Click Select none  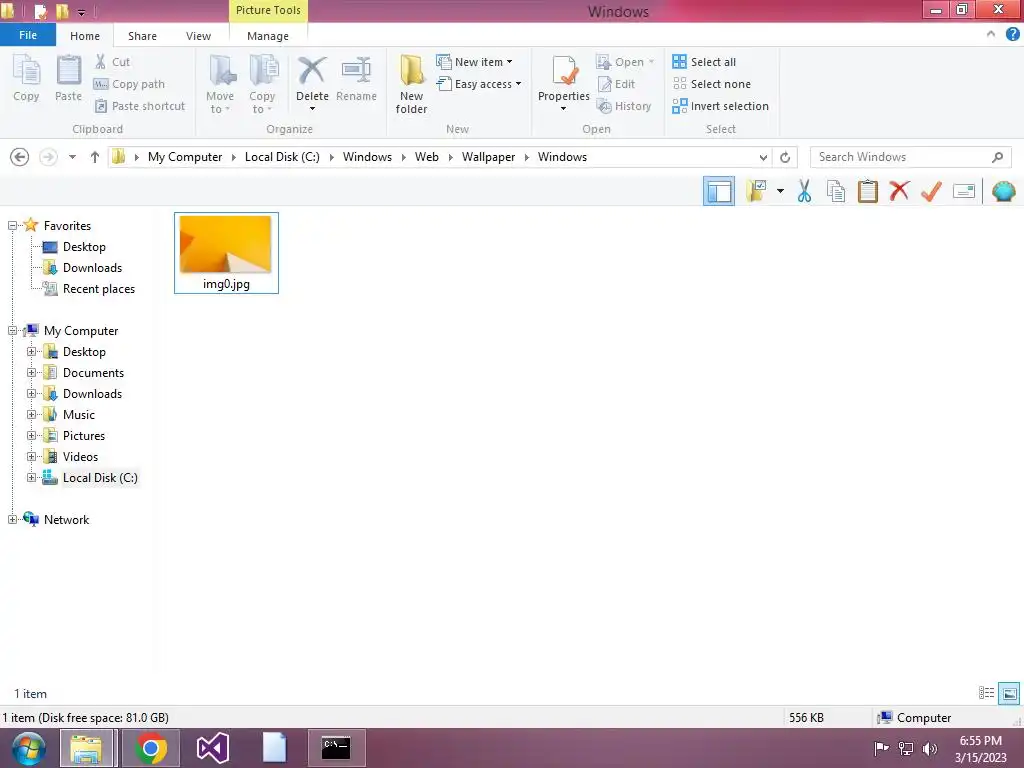click(x=712, y=84)
